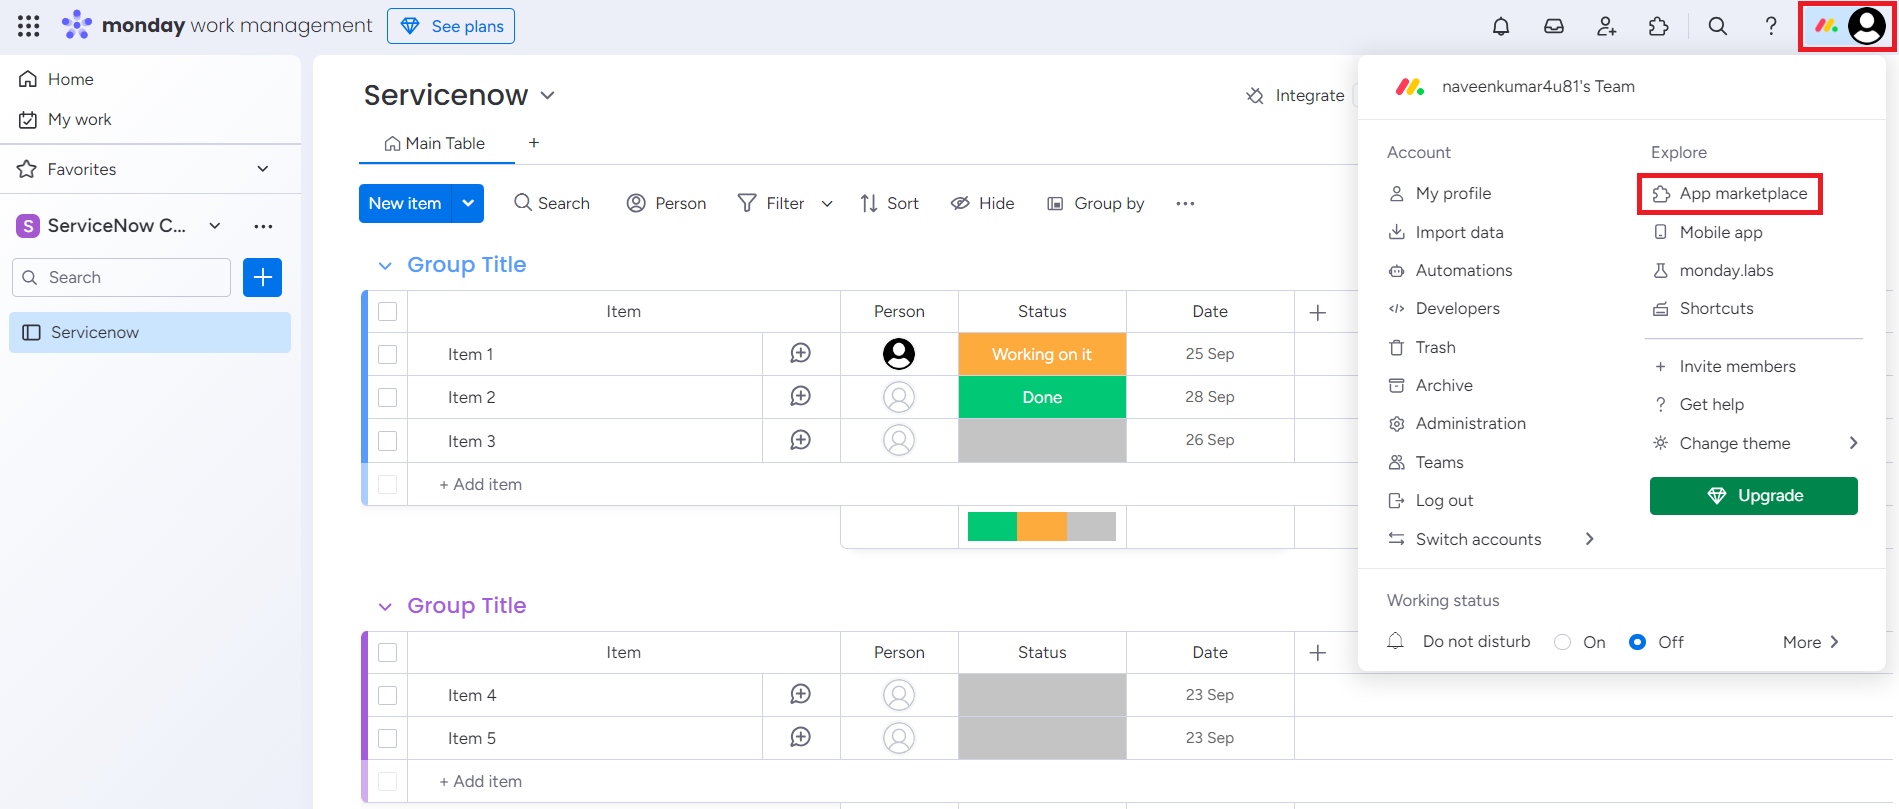1899x809 pixels.
Task: Click assigned person avatar for Item 1
Action: pyautogui.click(x=899, y=354)
